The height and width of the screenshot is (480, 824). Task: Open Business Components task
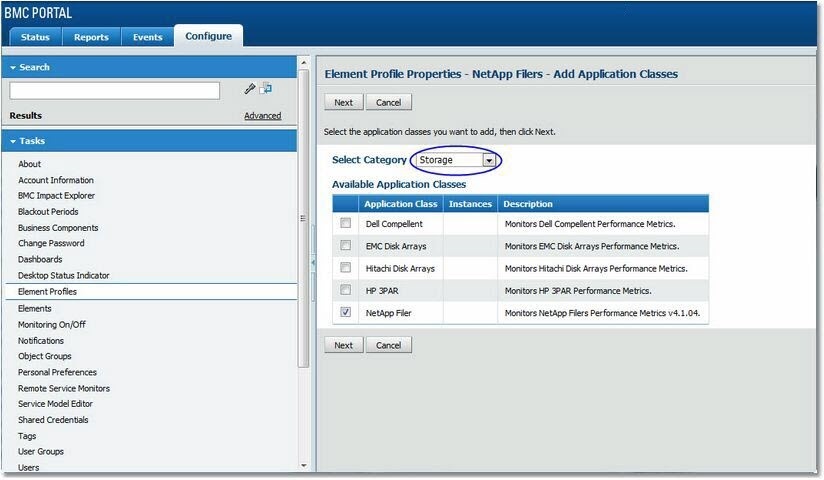[x=58, y=228]
